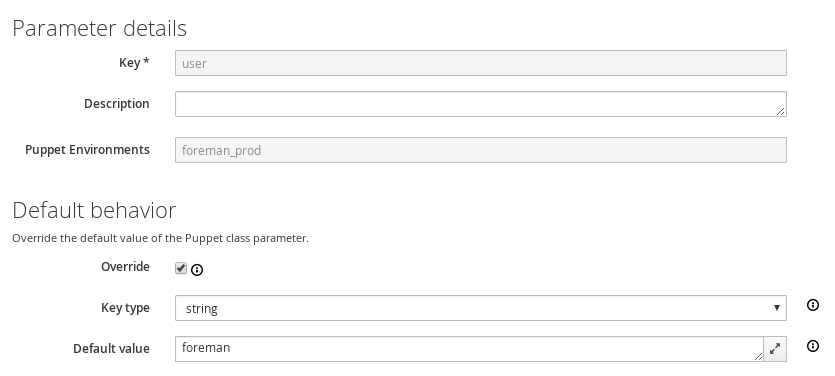Viewport: 835px width, 376px height.
Task: Click into the empty Description text area
Action: click(x=481, y=104)
